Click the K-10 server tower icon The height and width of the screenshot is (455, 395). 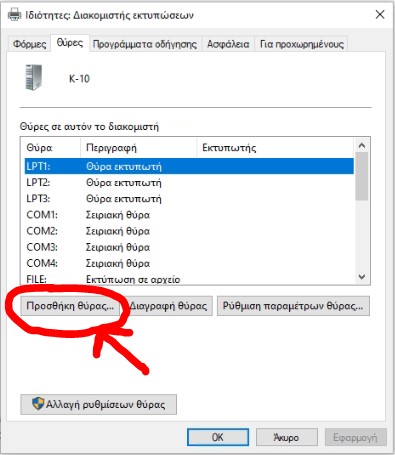[34, 77]
